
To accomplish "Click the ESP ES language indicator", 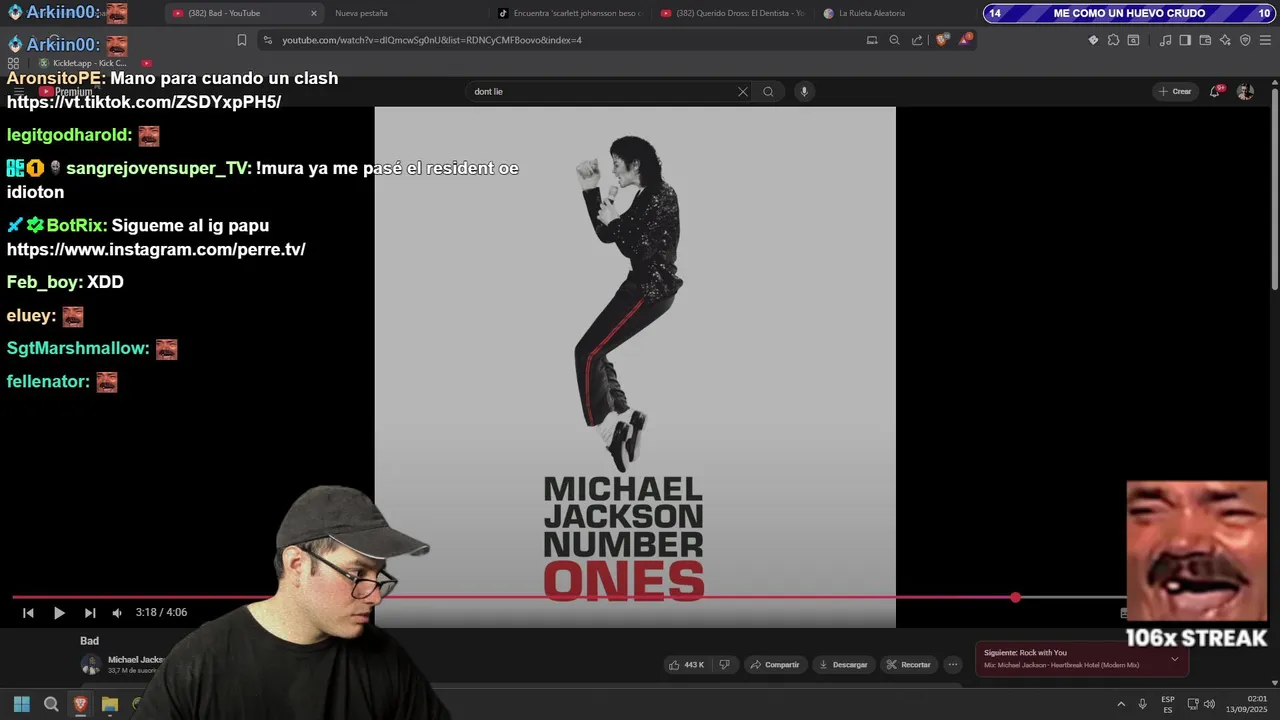I will coord(1168,705).
